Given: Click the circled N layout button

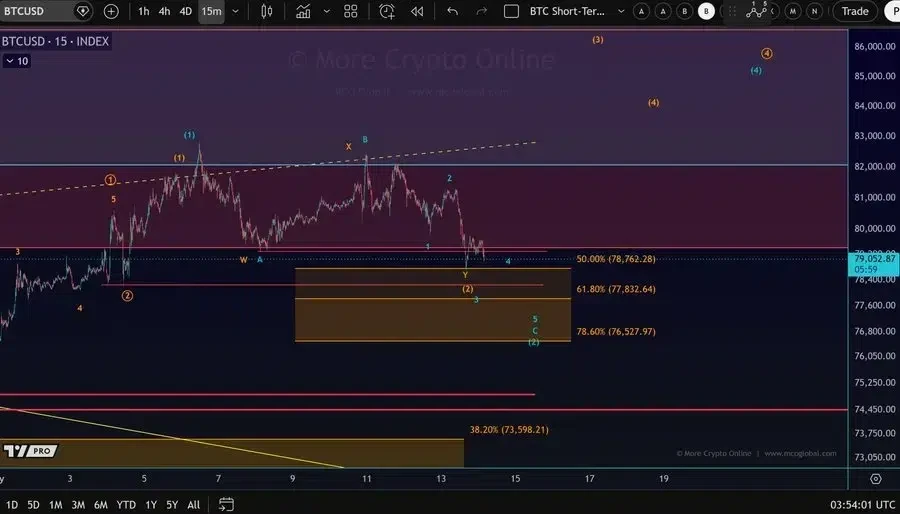Looking at the screenshot, I should [x=814, y=11].
